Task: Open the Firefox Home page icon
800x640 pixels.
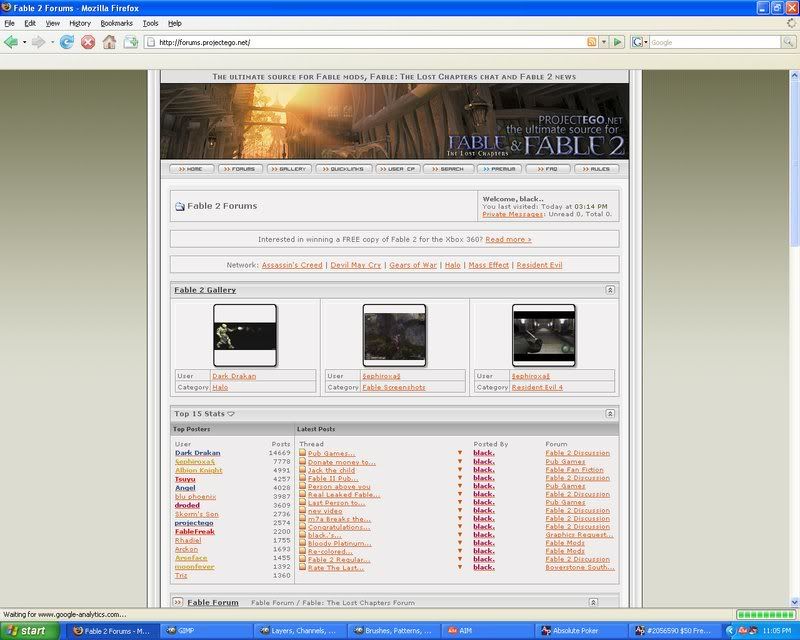Action: (x=109, y=42)
